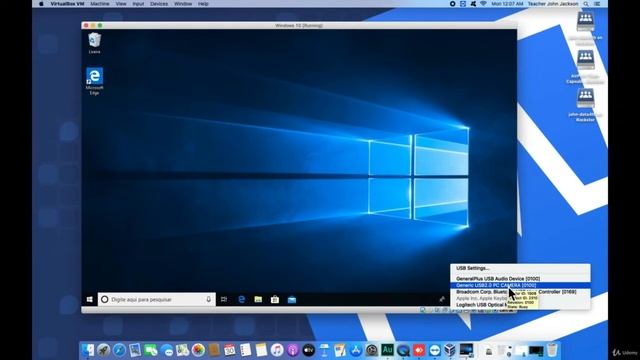The image size is (640, 360).
Task: Open Finder from the Dock
Action: [87, 350]
